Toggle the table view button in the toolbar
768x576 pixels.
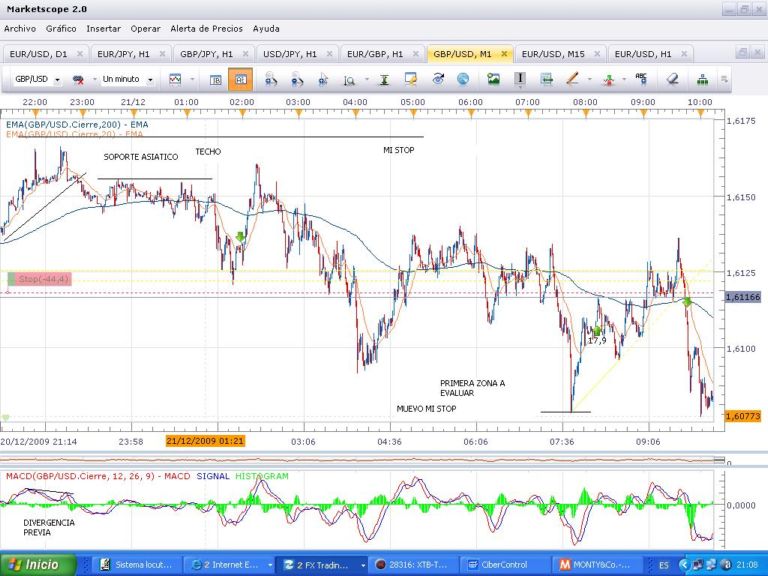tap(215, 79)
